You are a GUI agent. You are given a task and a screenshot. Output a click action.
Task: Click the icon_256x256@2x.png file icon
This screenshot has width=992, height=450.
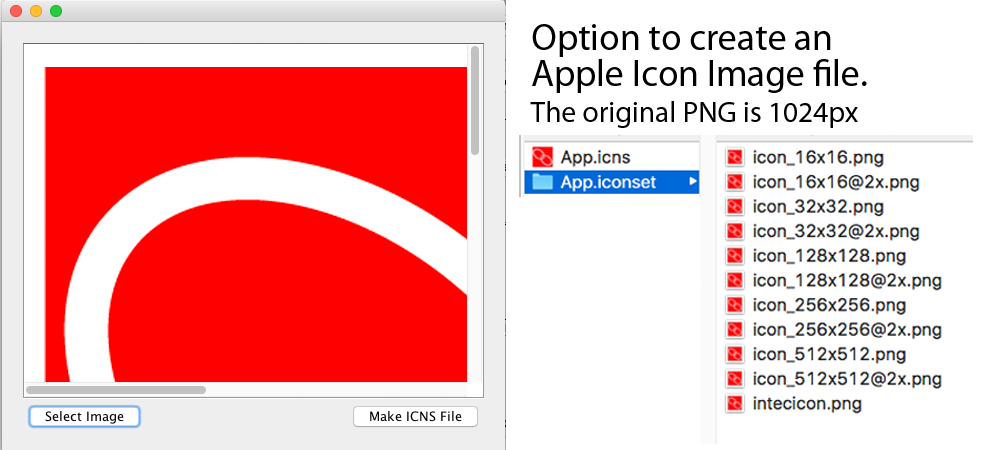734,329
